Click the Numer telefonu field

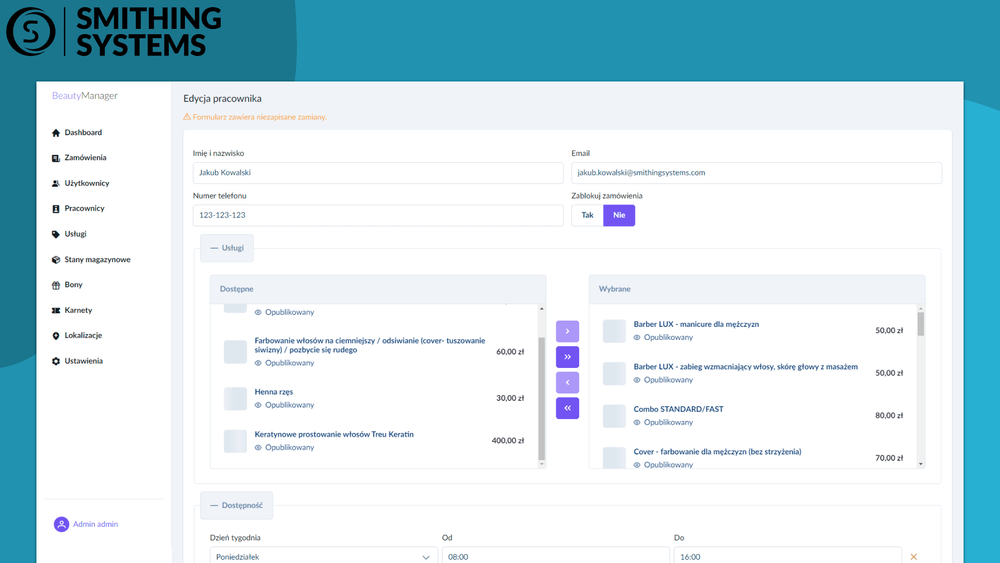[378, 216]
